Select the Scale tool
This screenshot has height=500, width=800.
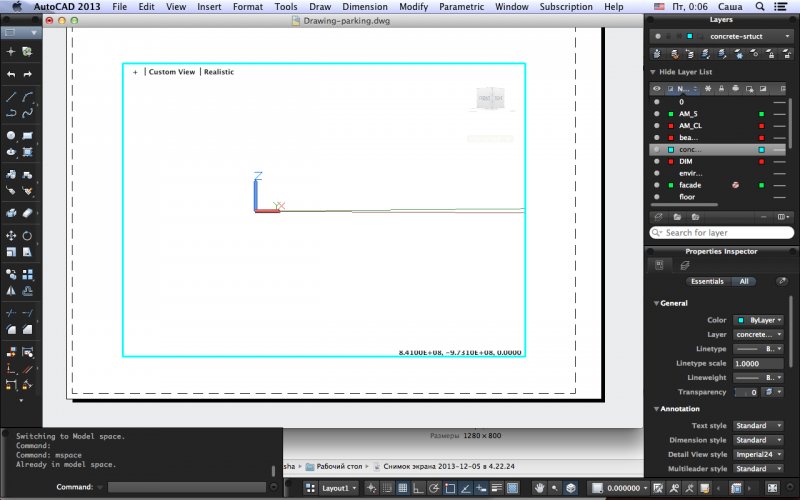click(x=11, y=252)
